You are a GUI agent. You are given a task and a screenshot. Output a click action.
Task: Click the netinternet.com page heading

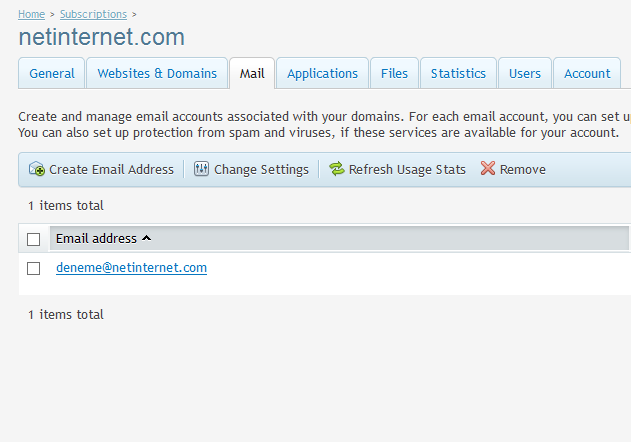click(102, 37)
